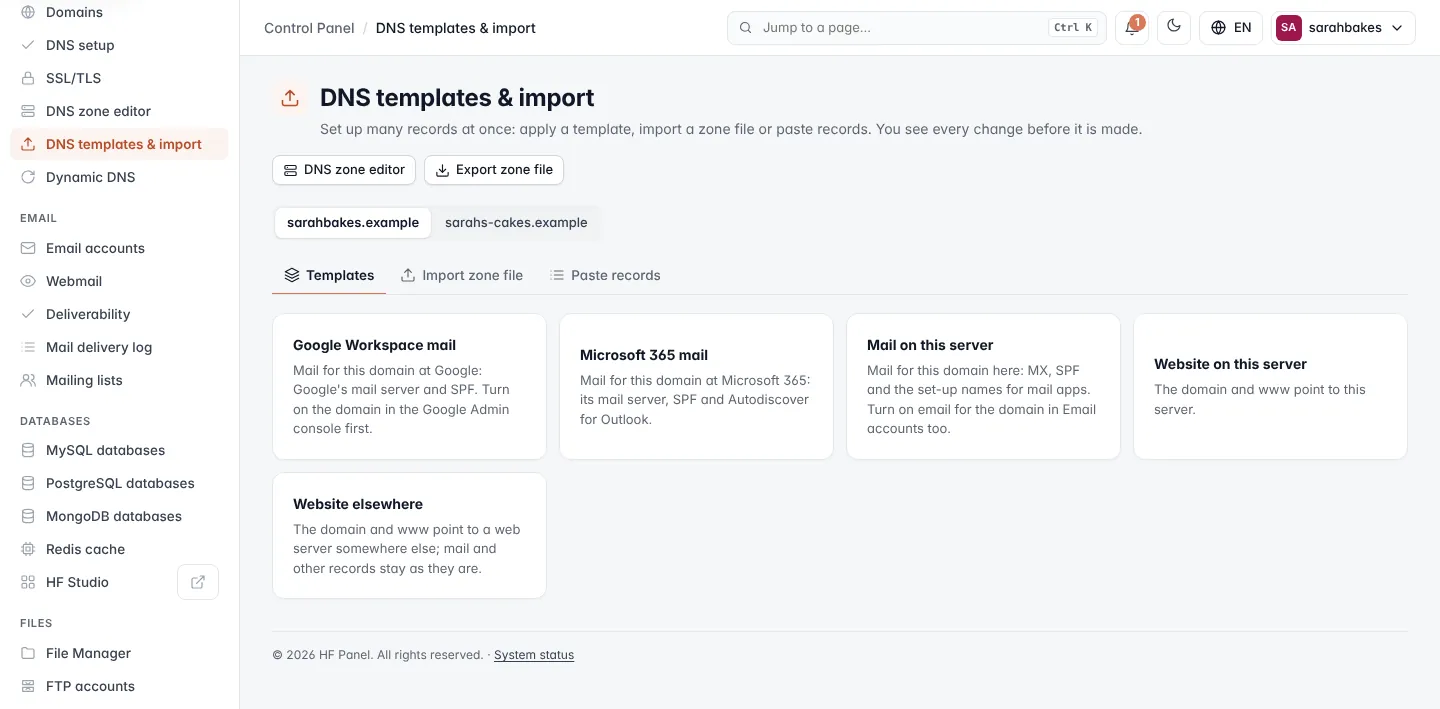Open HF Studio sidebar label
The image size is (1440, 709).
(77, 582)
